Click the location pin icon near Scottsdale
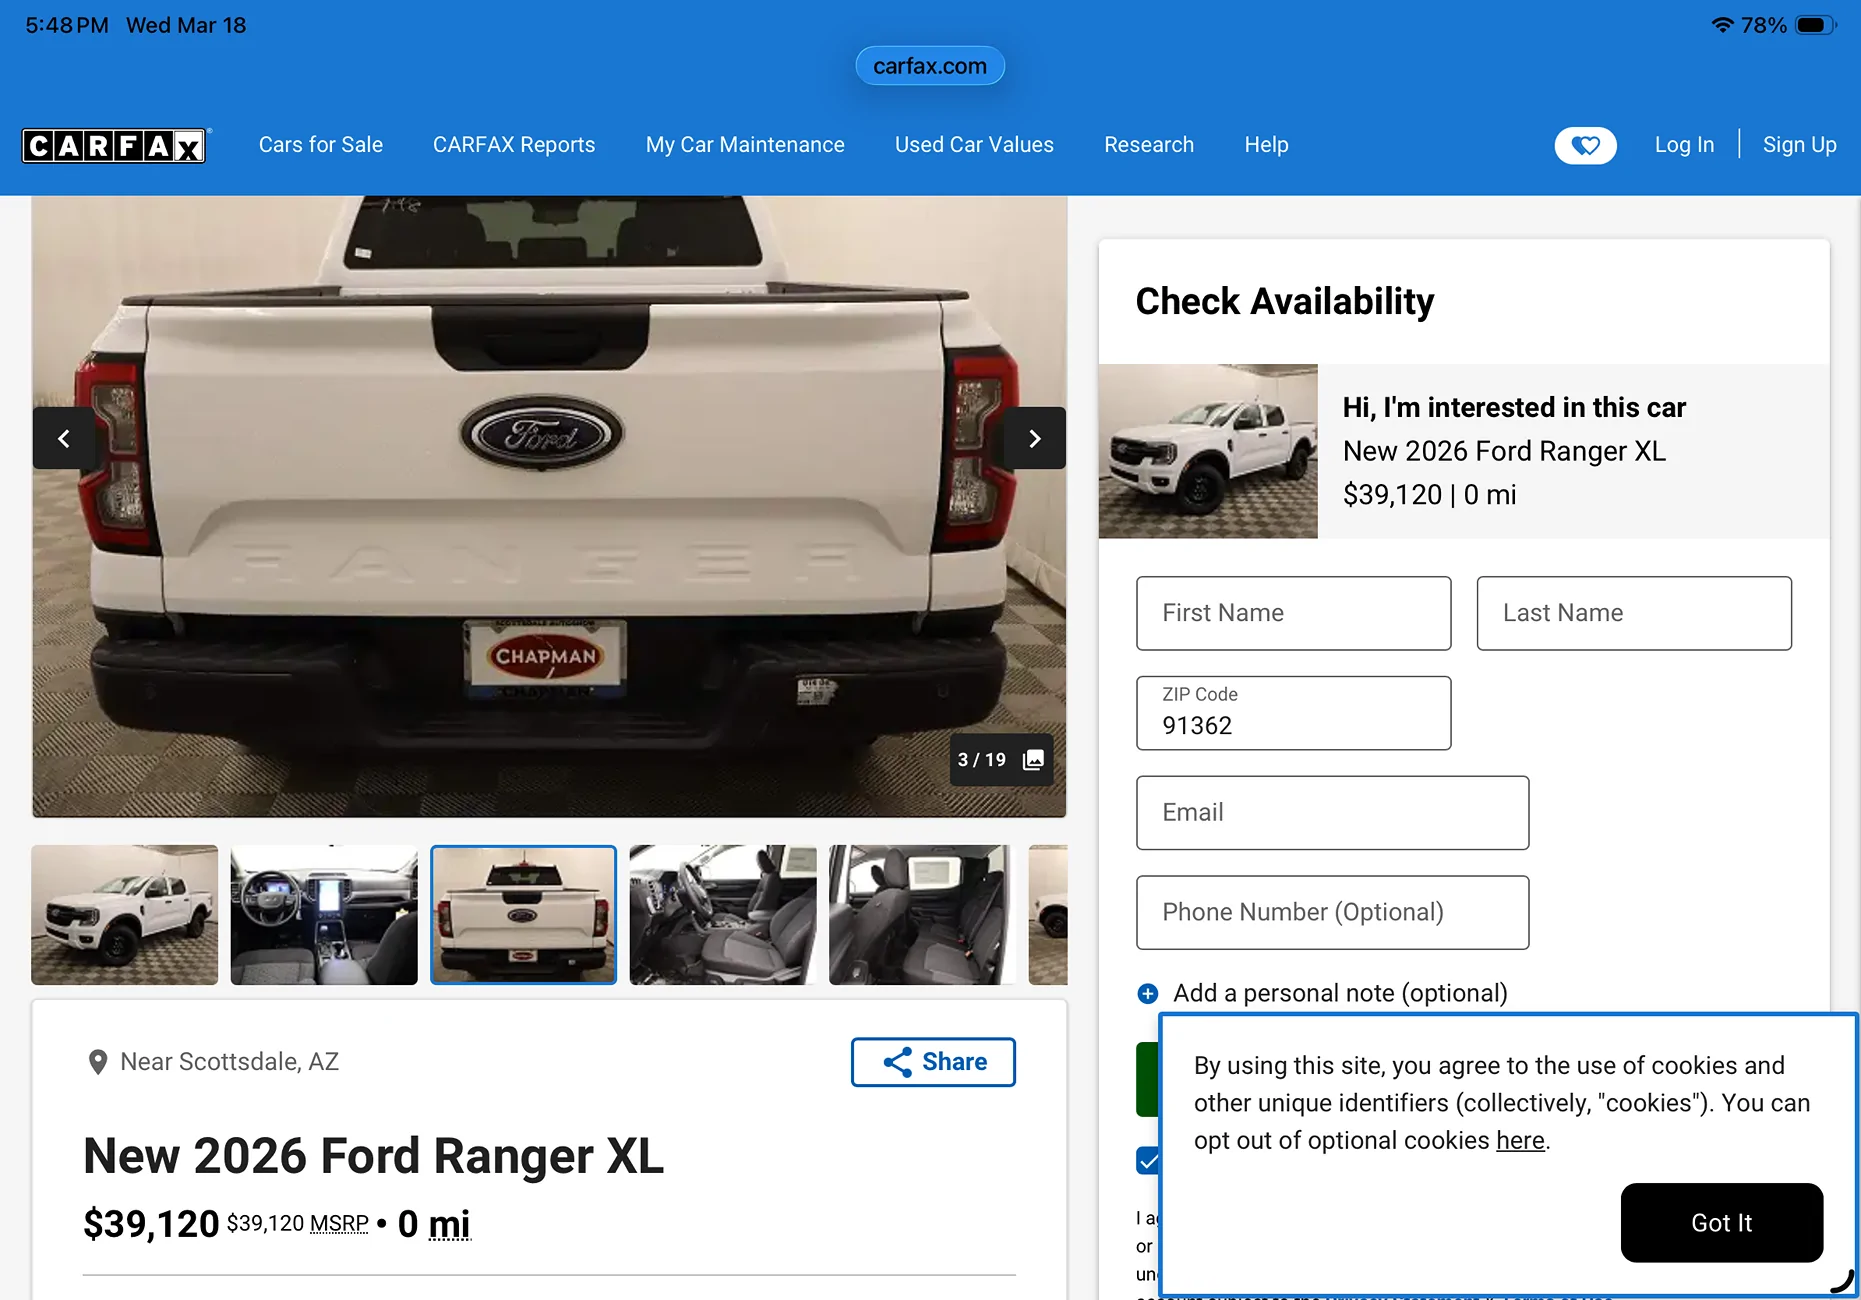Viewport: 1861px width, 1300px height. point(97,1062)
